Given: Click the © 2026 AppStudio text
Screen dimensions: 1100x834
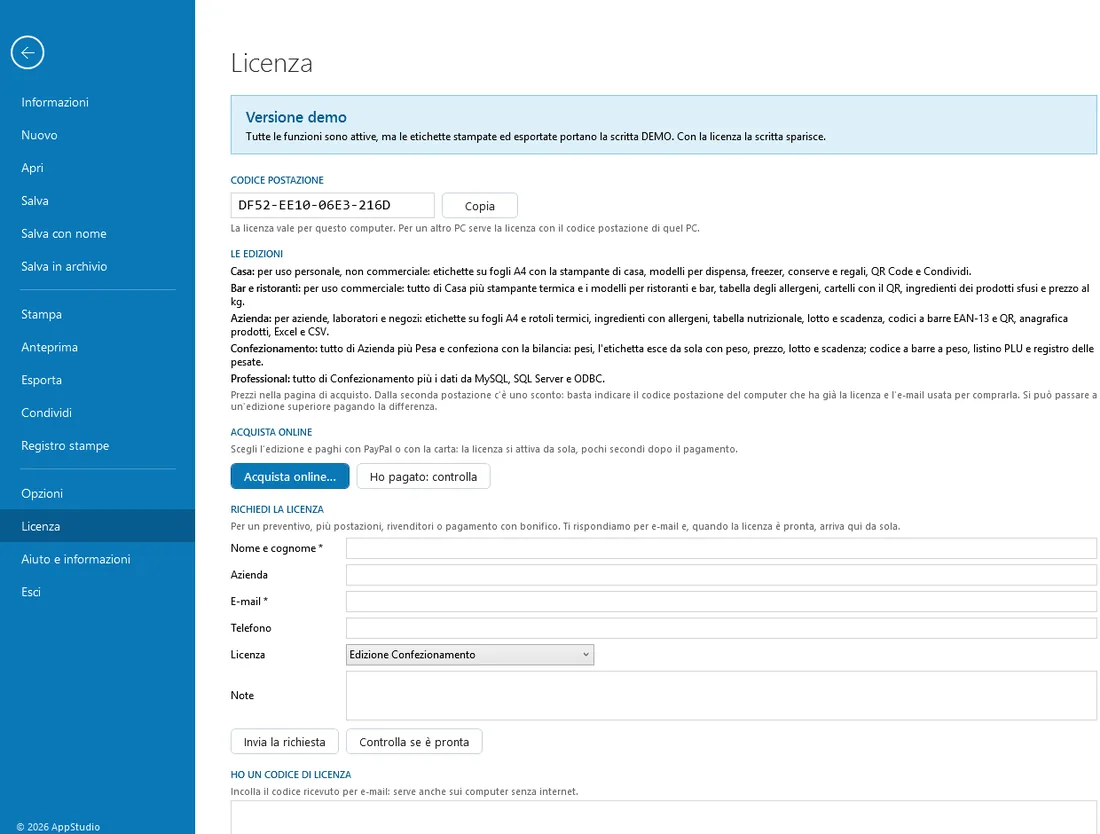Looking at the screenshot, I should pos(58,827).
